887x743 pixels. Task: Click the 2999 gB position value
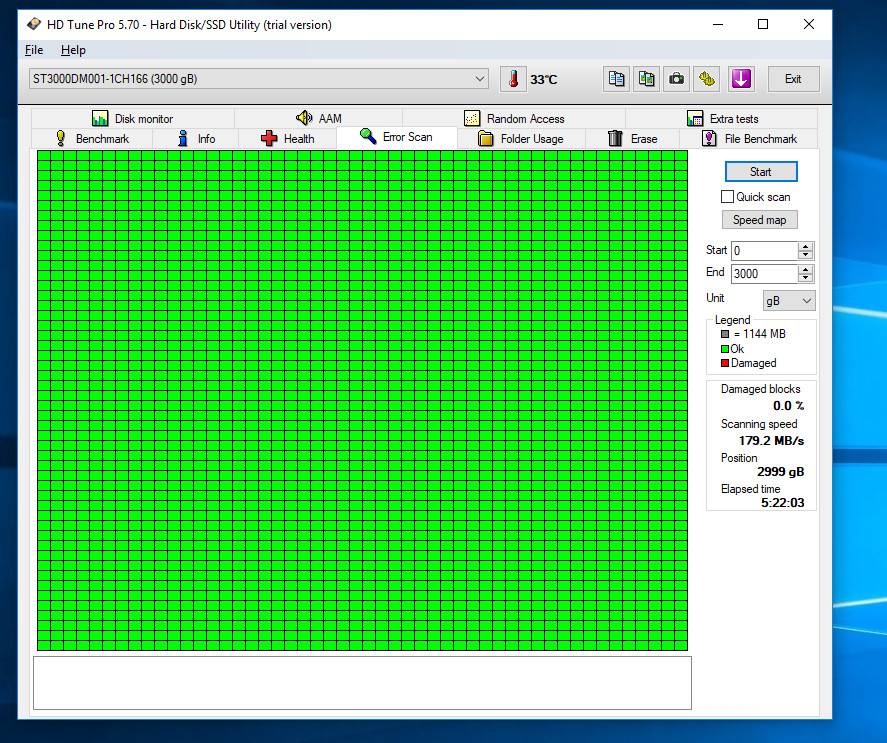pyautogui.click(x=781, y=472)
